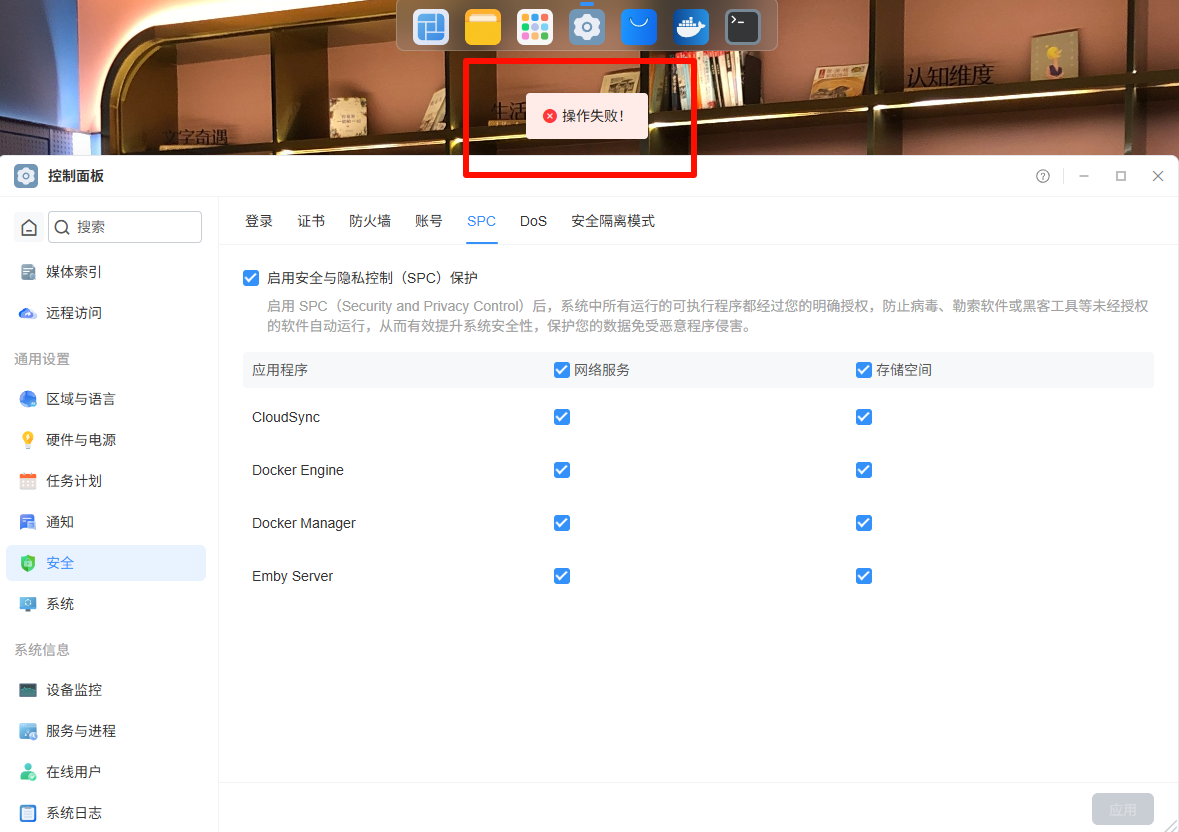The height and width of the screenshot is (832, 1179).
Task: Click the 在线用户 person icon
Action: pyautogui.click(x=28, y=772)
